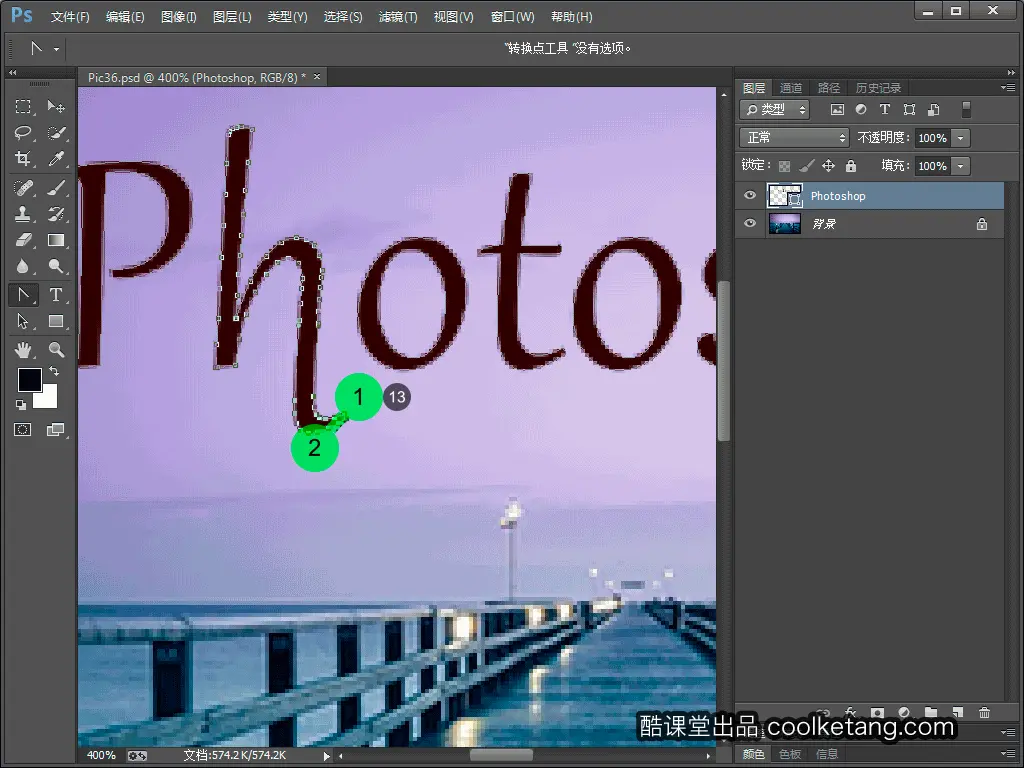
Task: Select the Eraser tool
Action: [x=24, y=240]
